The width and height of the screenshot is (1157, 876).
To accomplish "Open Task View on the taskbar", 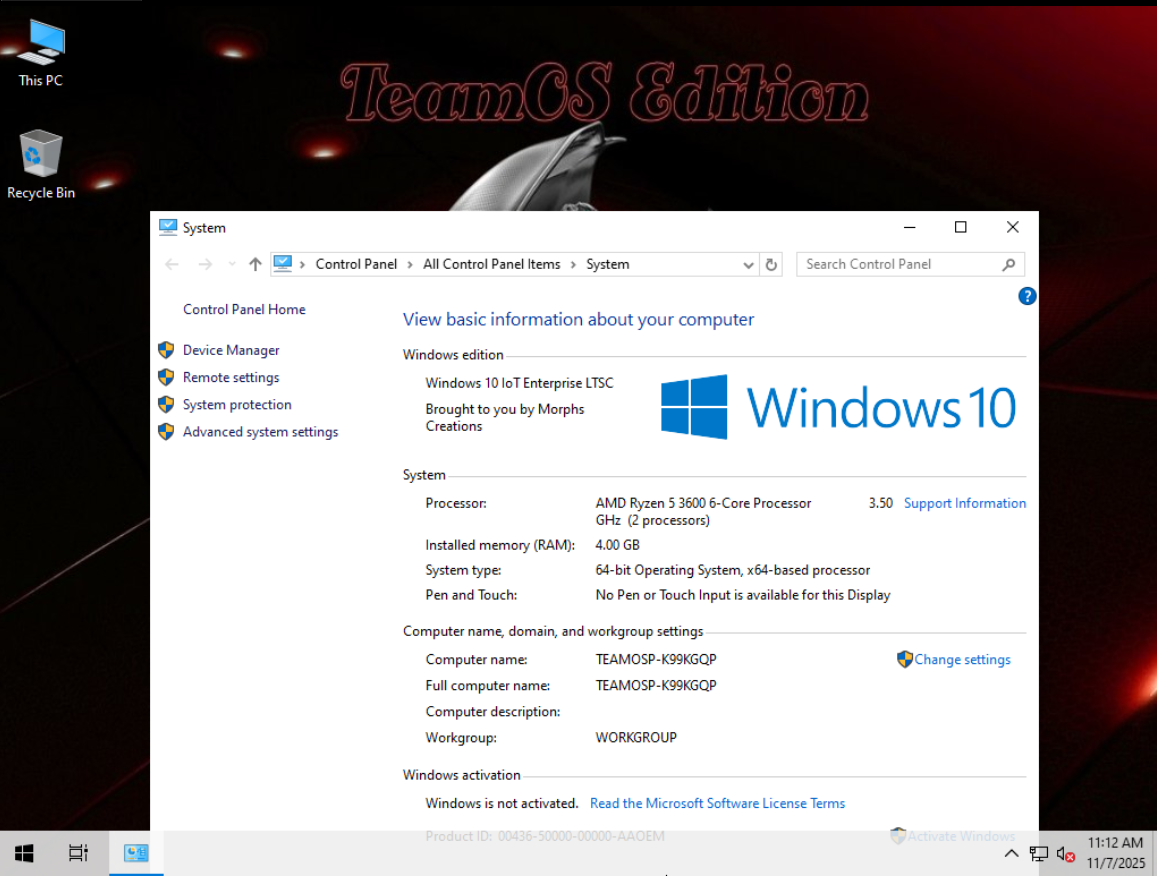I will click(x=78, y=853).
